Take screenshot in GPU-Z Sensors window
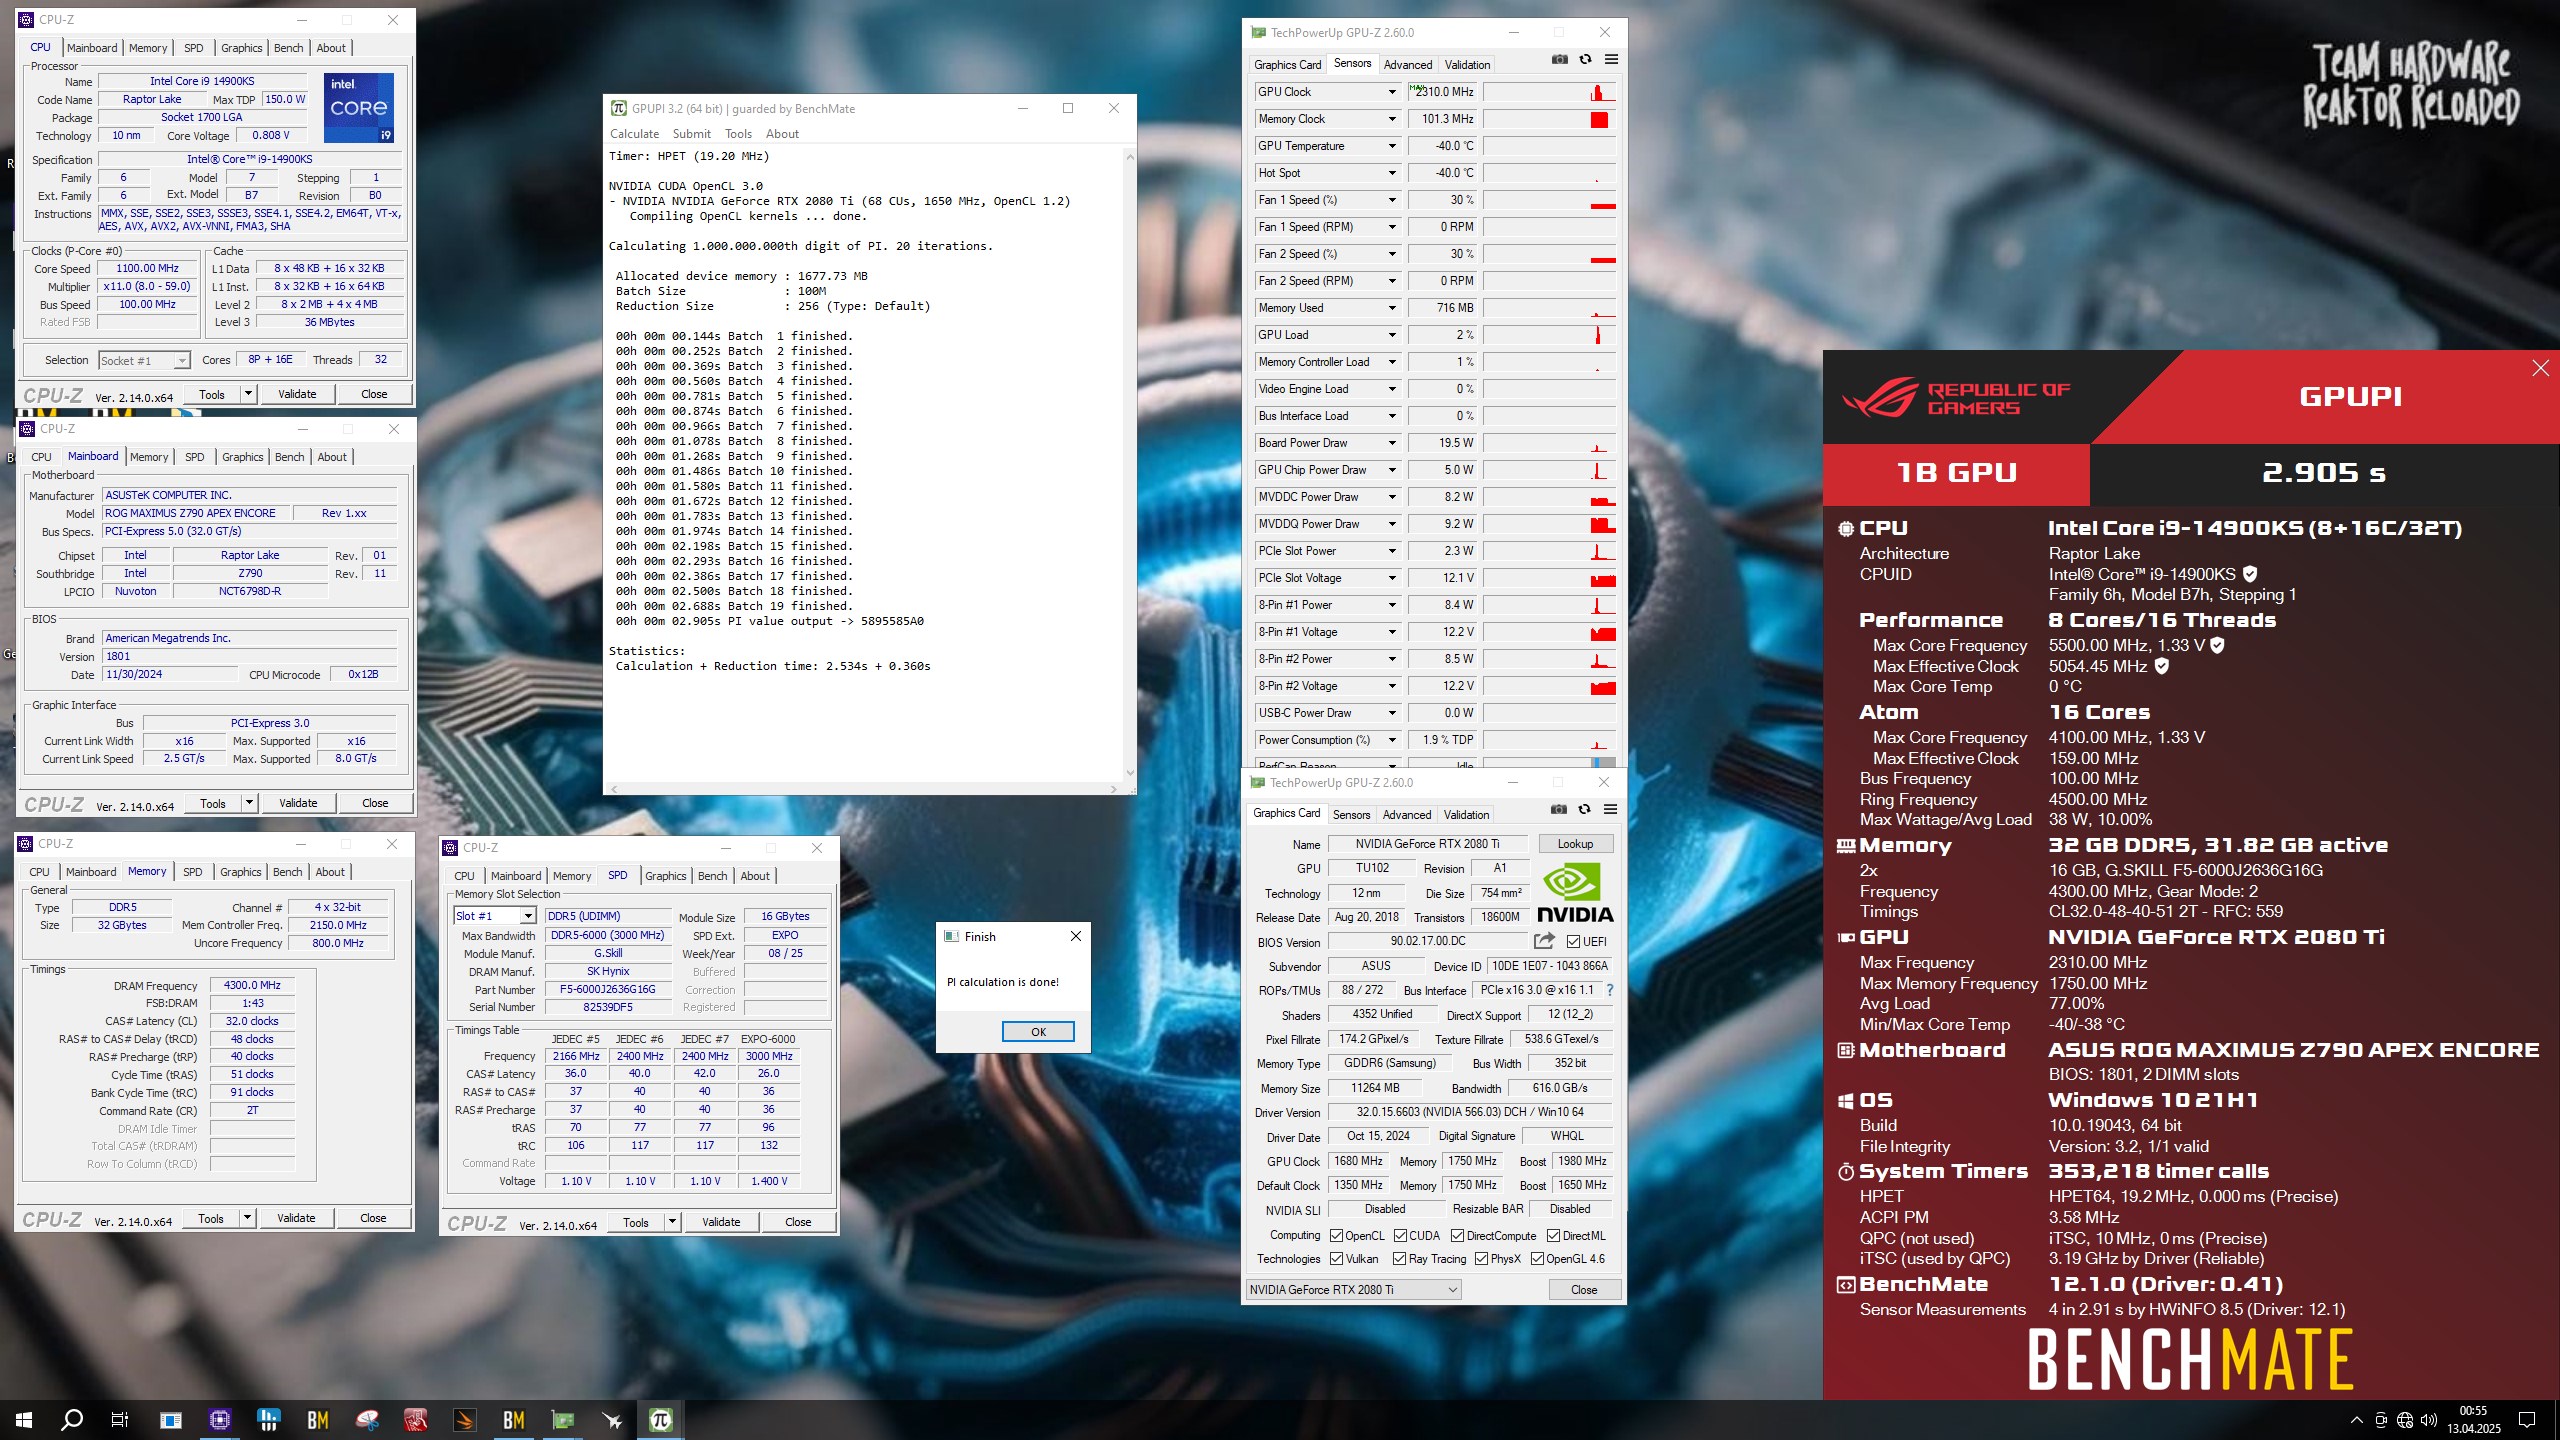 pyautogui.click(x=1559, y=60)
